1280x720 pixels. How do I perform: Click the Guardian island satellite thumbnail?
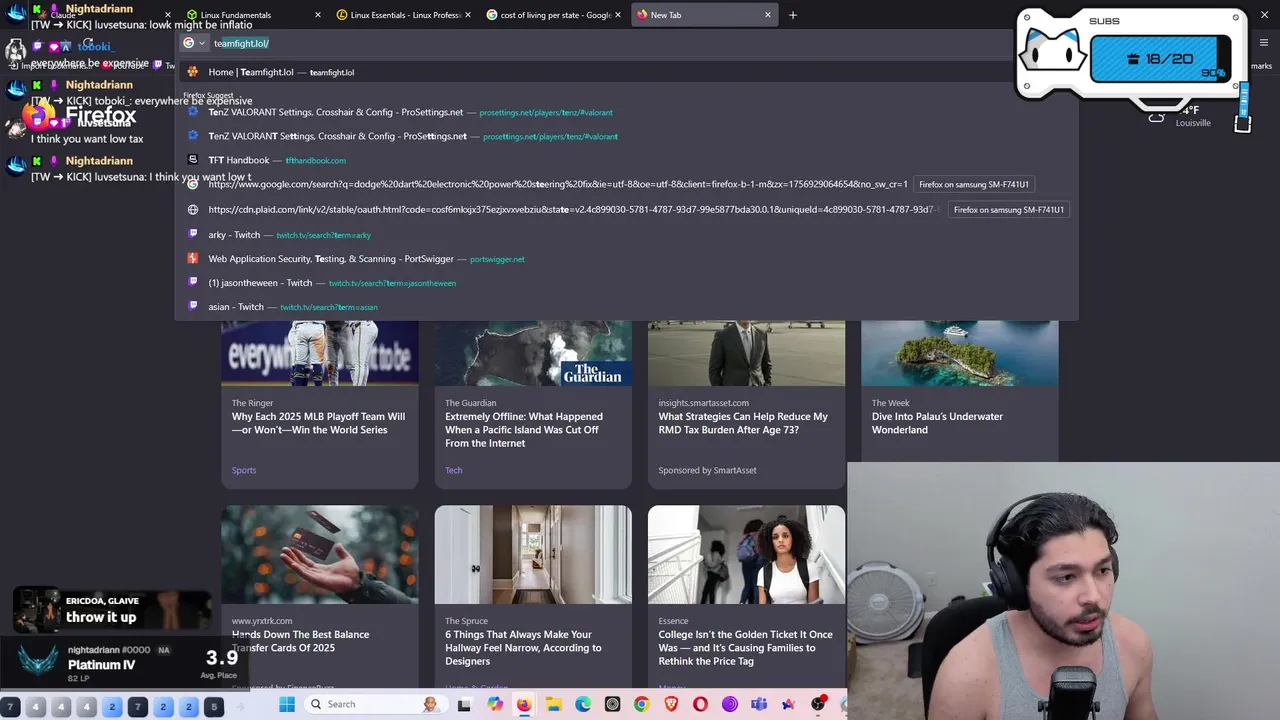(533, 353)
